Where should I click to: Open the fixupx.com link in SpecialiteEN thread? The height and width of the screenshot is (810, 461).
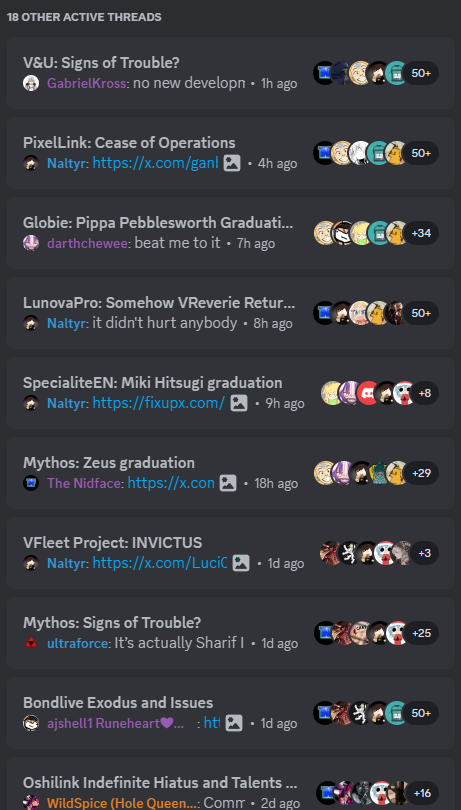tap(159, 403)
